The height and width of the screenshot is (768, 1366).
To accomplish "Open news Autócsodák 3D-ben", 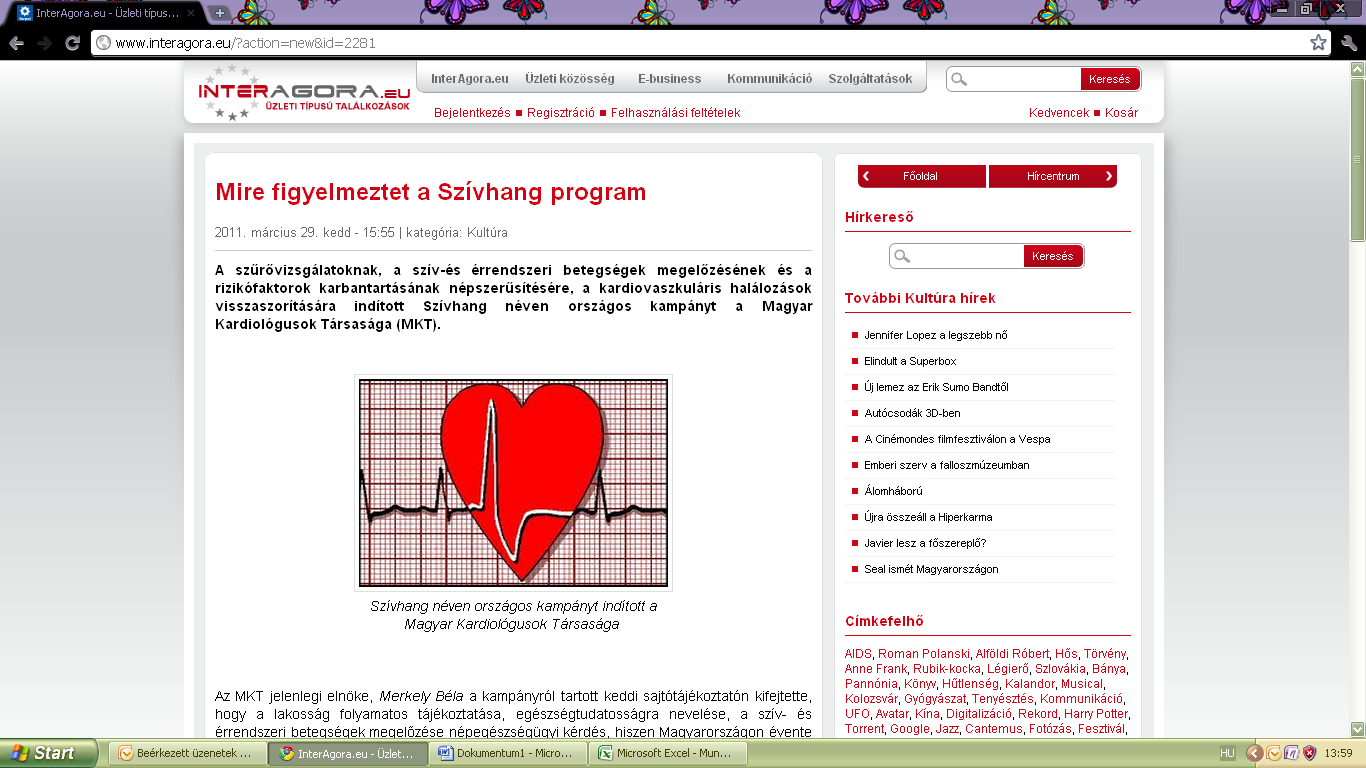I will (x=912, y=413).
